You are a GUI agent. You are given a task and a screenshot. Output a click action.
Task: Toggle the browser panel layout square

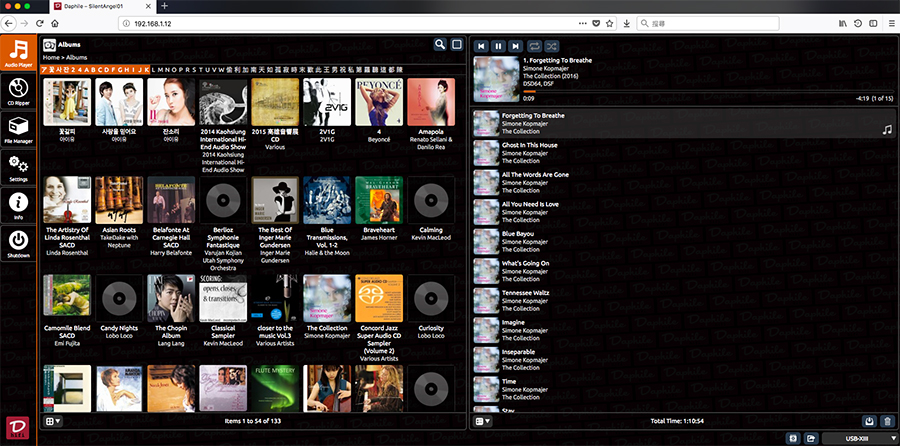coord(457,44)
